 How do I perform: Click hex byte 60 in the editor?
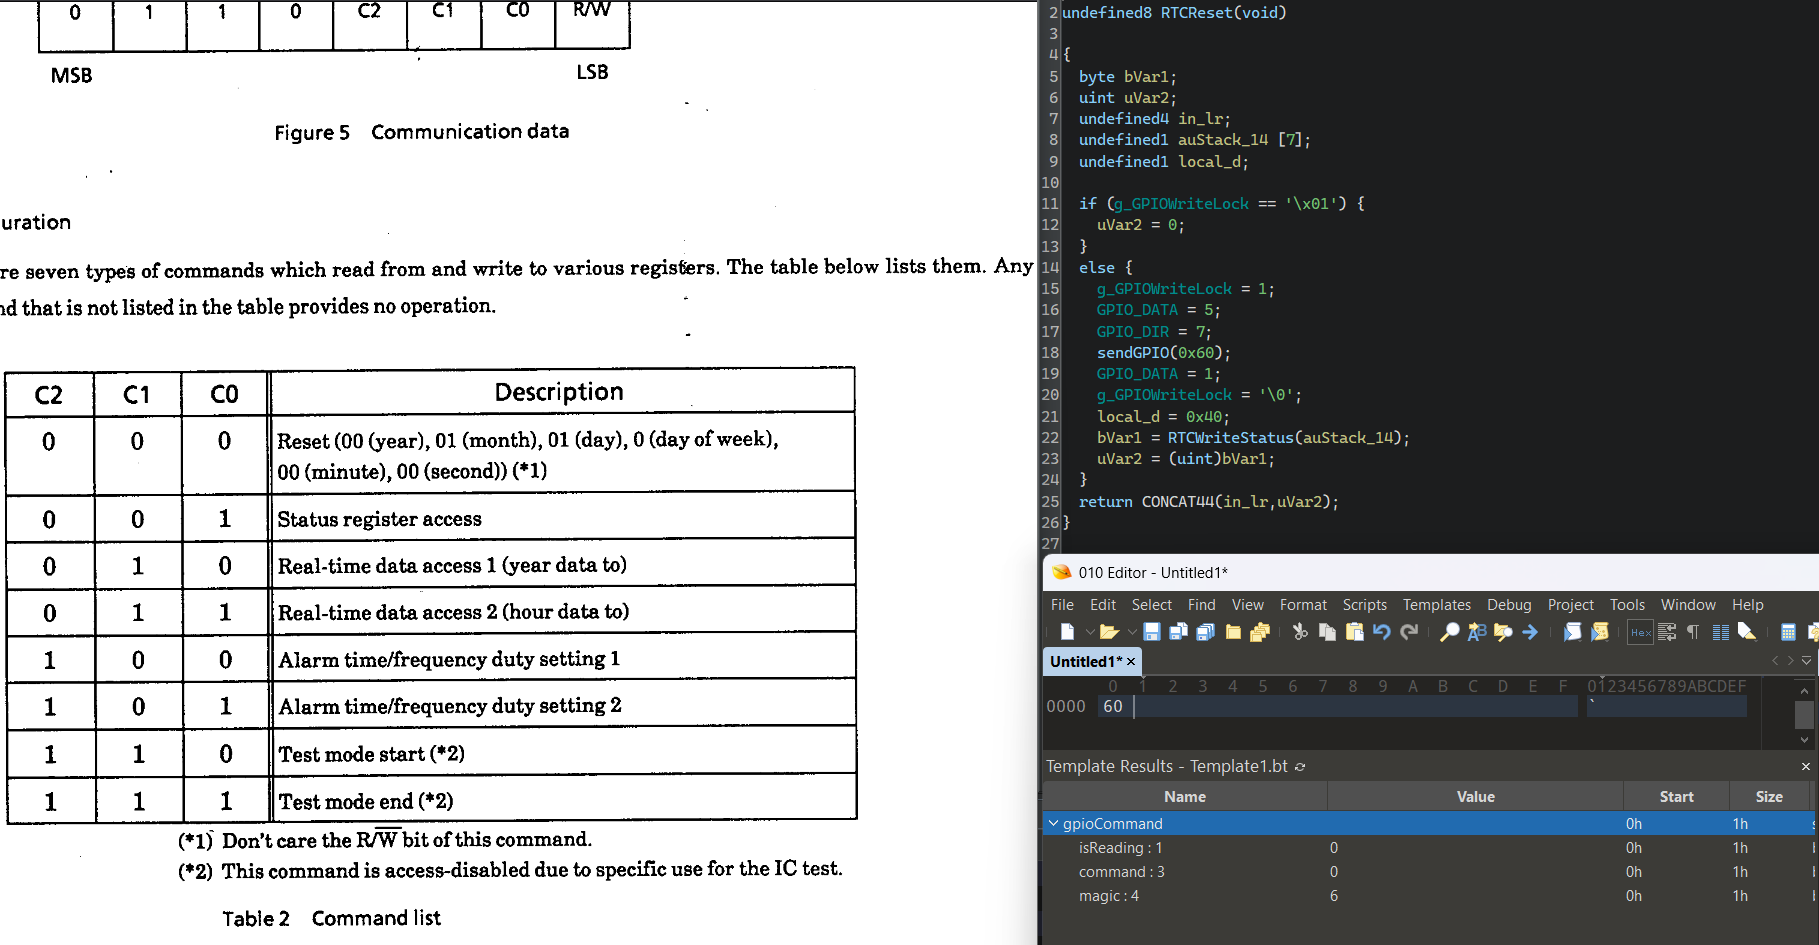[x=1113, y=706]
